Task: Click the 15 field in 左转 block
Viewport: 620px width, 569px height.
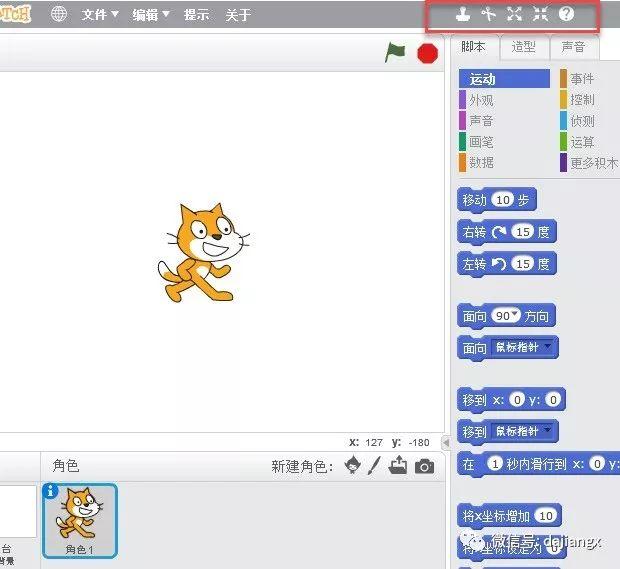Action: [523, 264]
